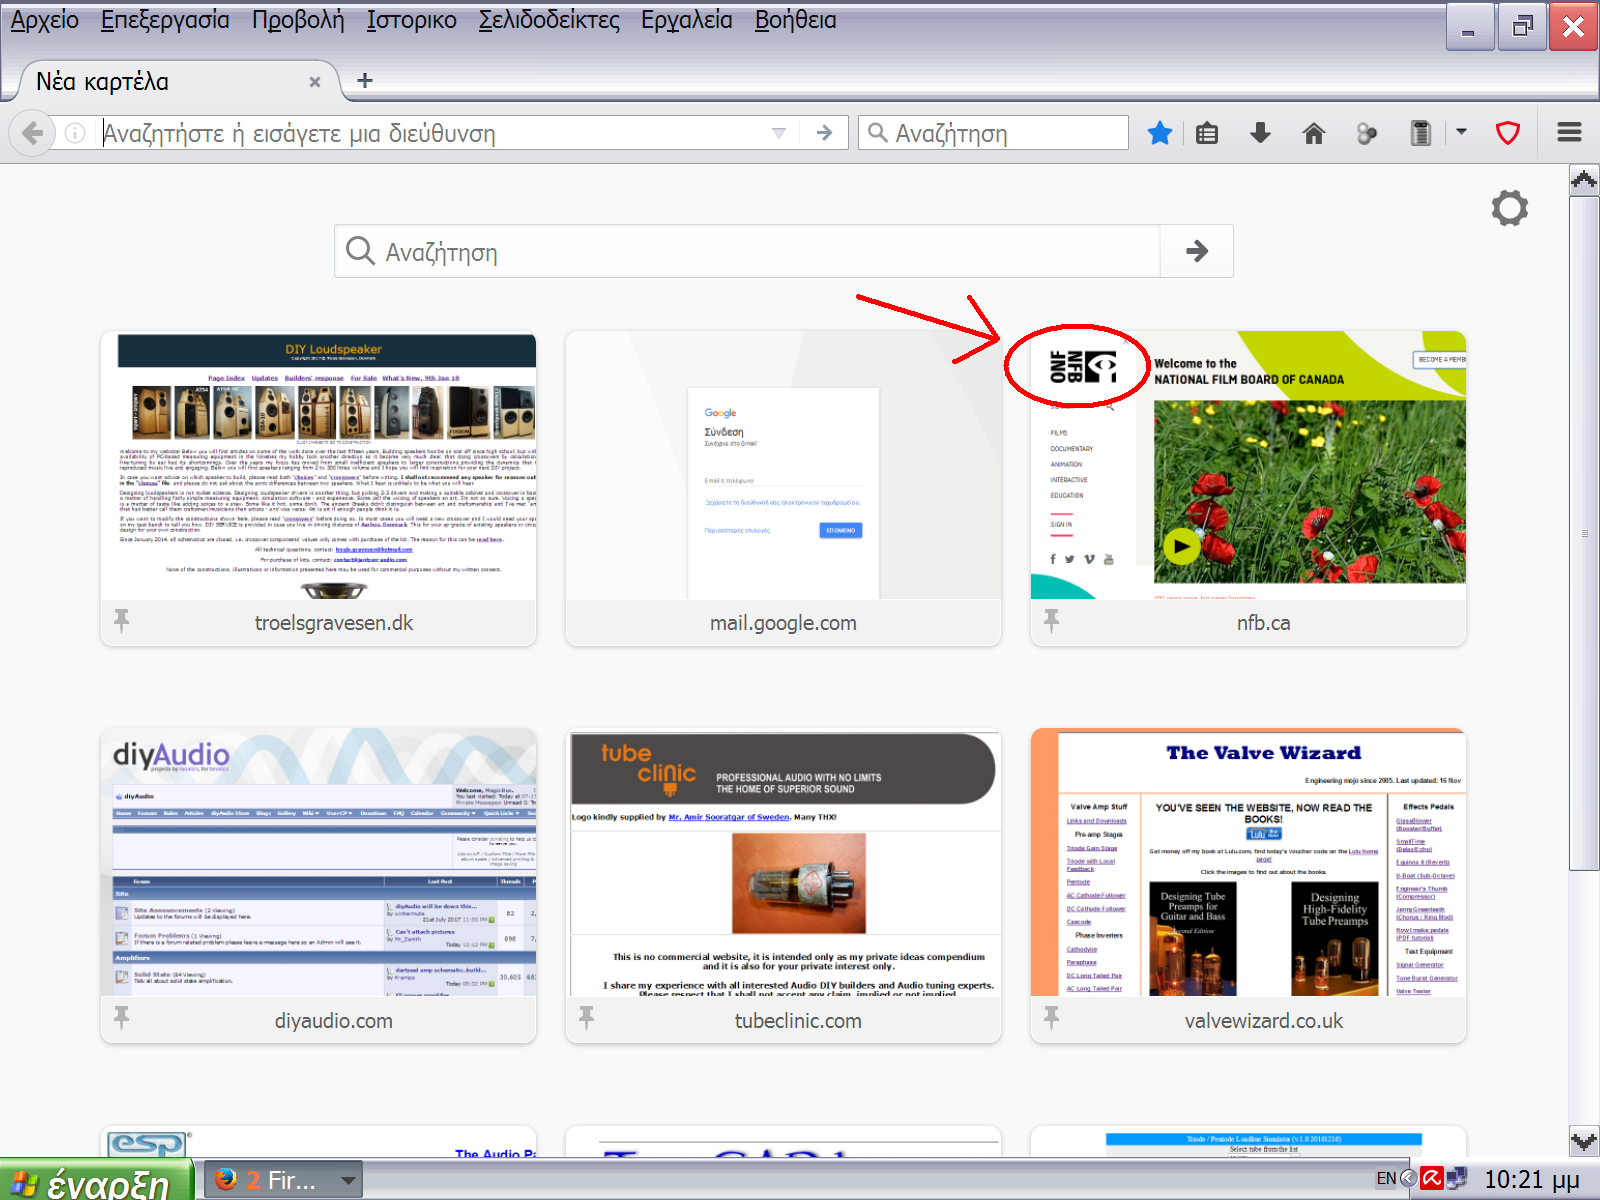Click the red Kaspersky tray icon

tap(1432, 1179)
